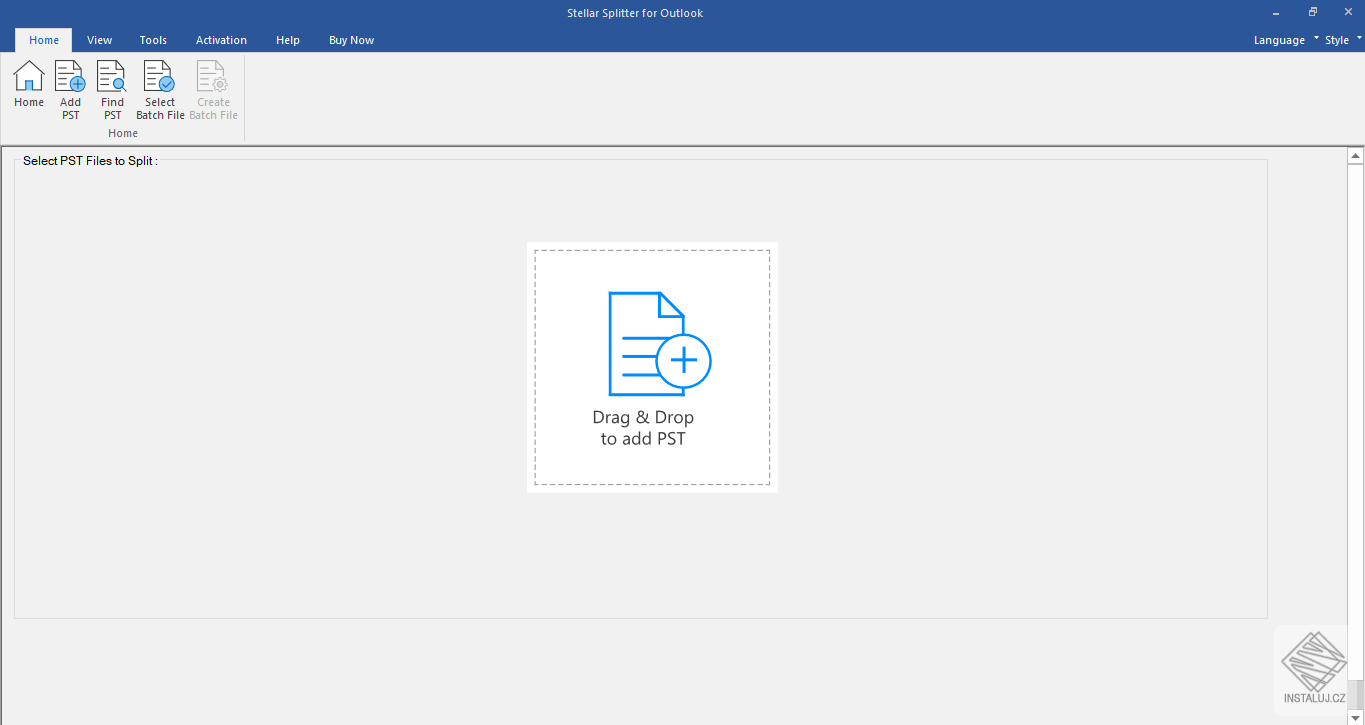Click the Buy Now tab
Viewport: 1365px width, 725px height.
tap(351, 40)
